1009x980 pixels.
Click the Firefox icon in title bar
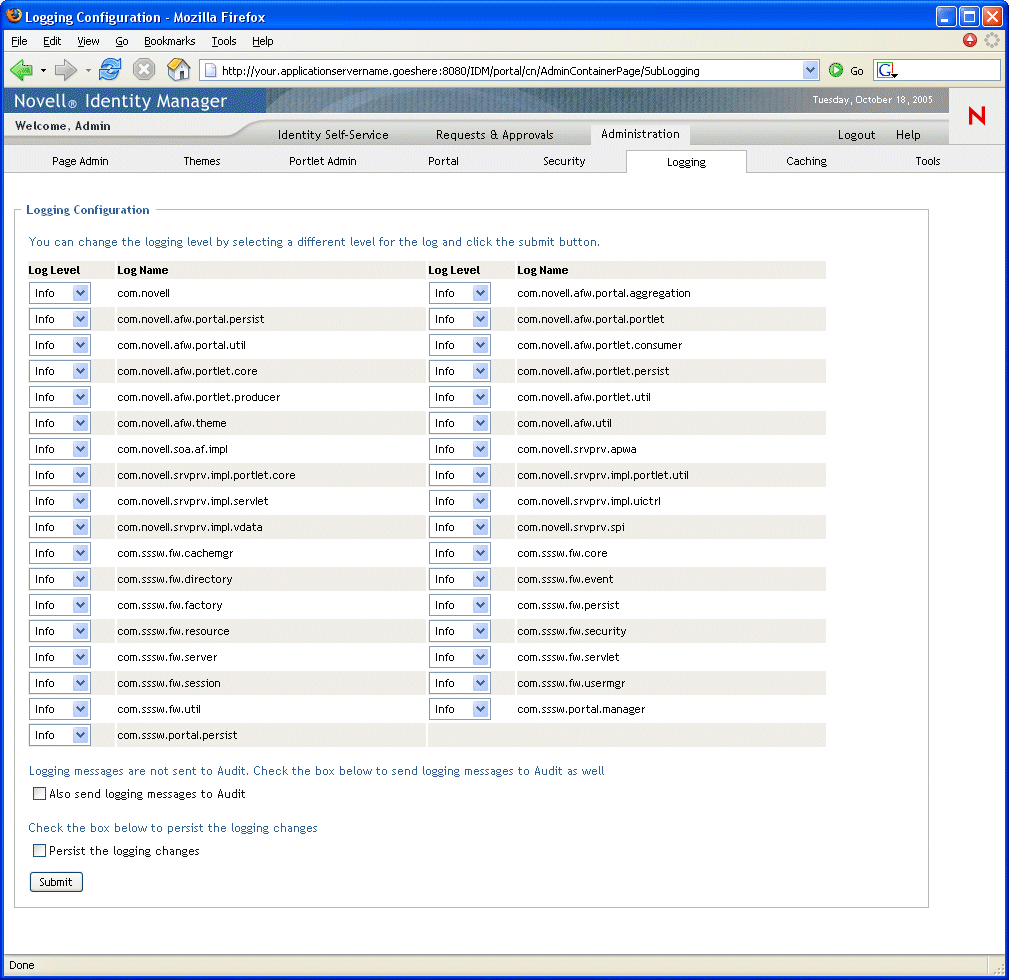tap(14, 15)
